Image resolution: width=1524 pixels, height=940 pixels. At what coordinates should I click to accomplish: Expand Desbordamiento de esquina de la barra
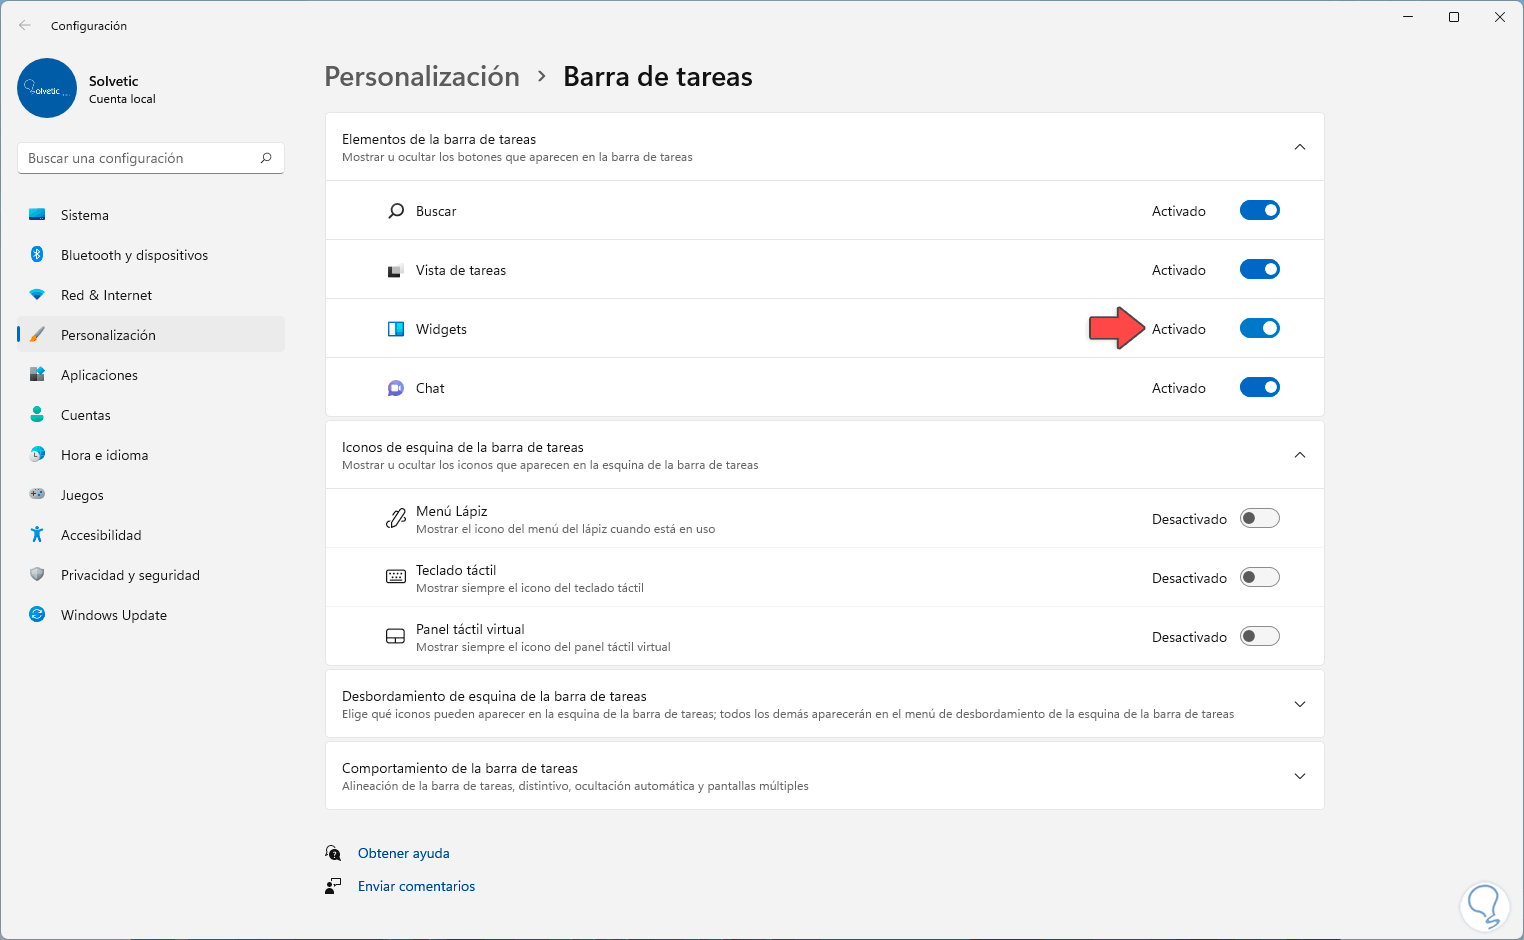click(1299, 704)
